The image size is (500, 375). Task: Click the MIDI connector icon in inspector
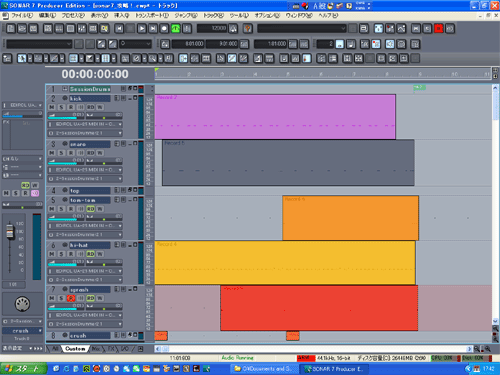click(22, 304)
